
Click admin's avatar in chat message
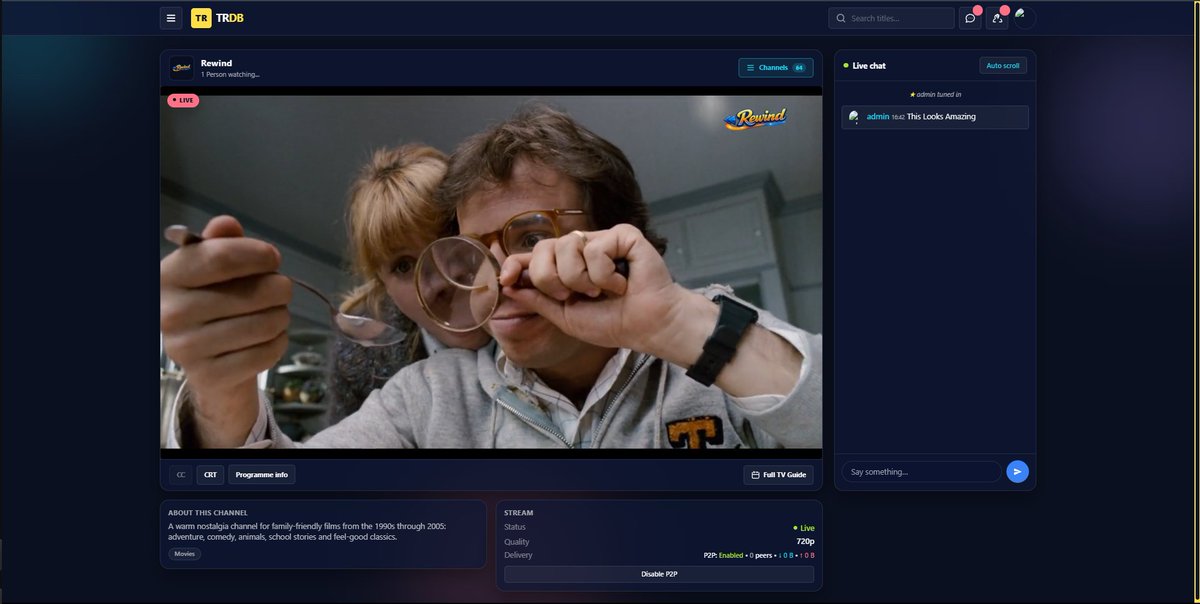pyautogui.click(x=854, y=117)
